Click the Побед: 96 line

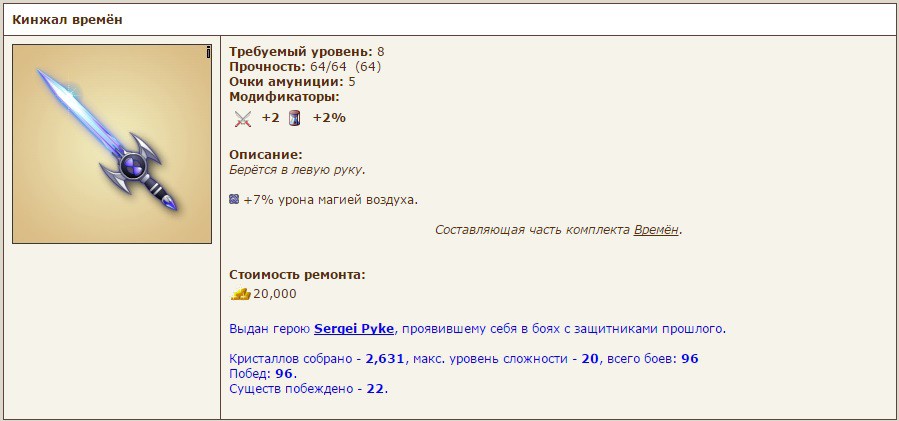pos(263,374)
